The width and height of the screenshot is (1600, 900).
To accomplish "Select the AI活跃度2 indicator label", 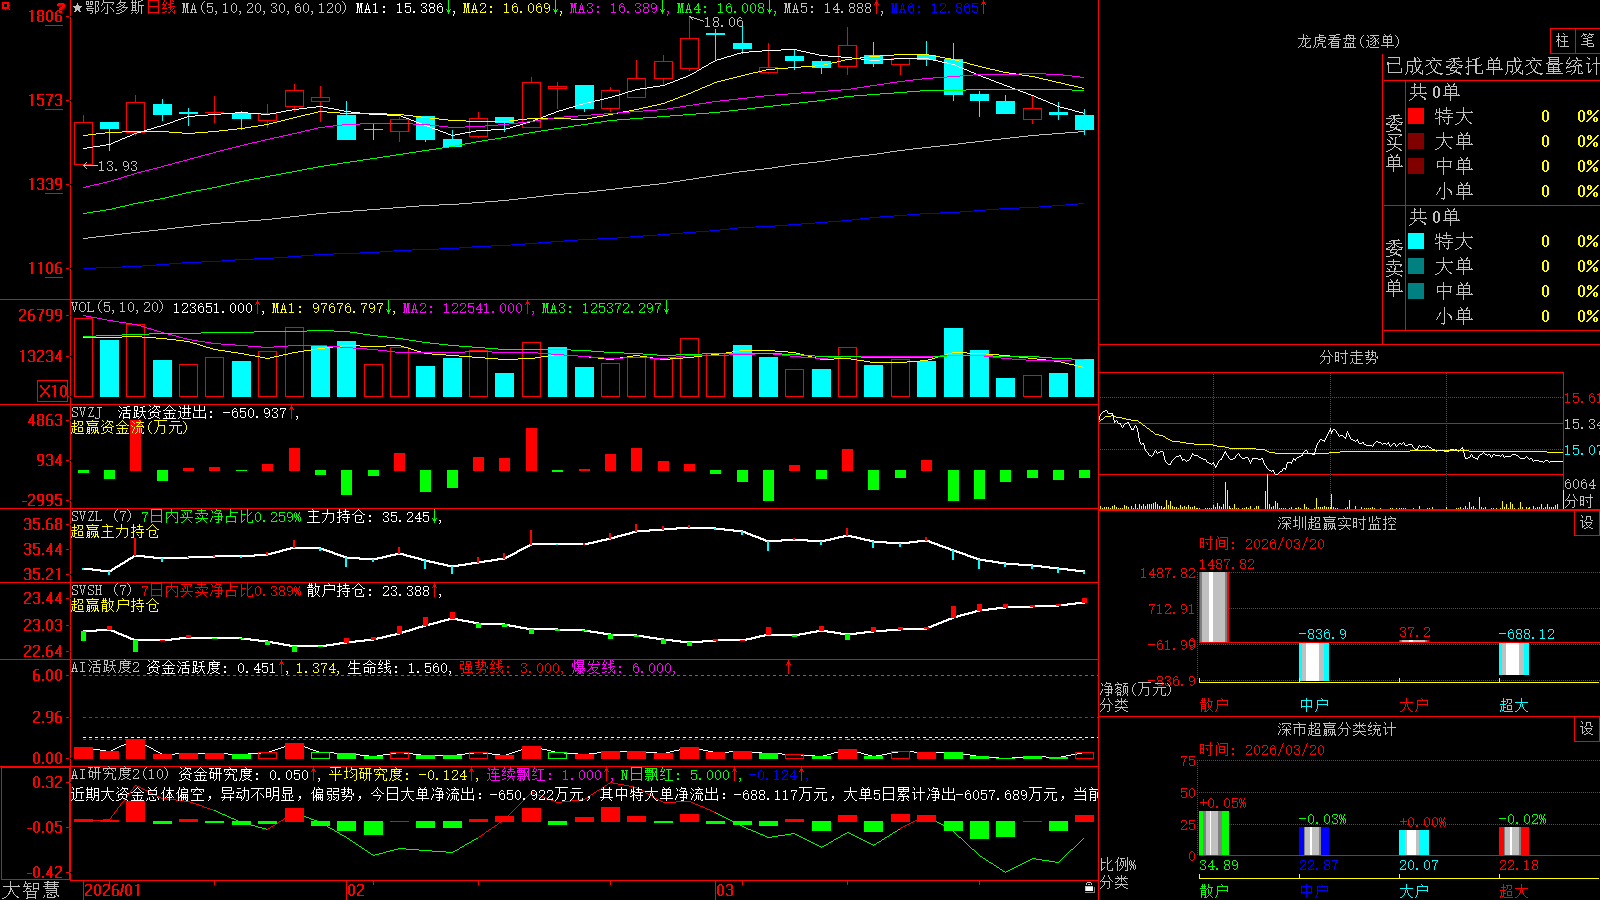I will click(106, 667).
